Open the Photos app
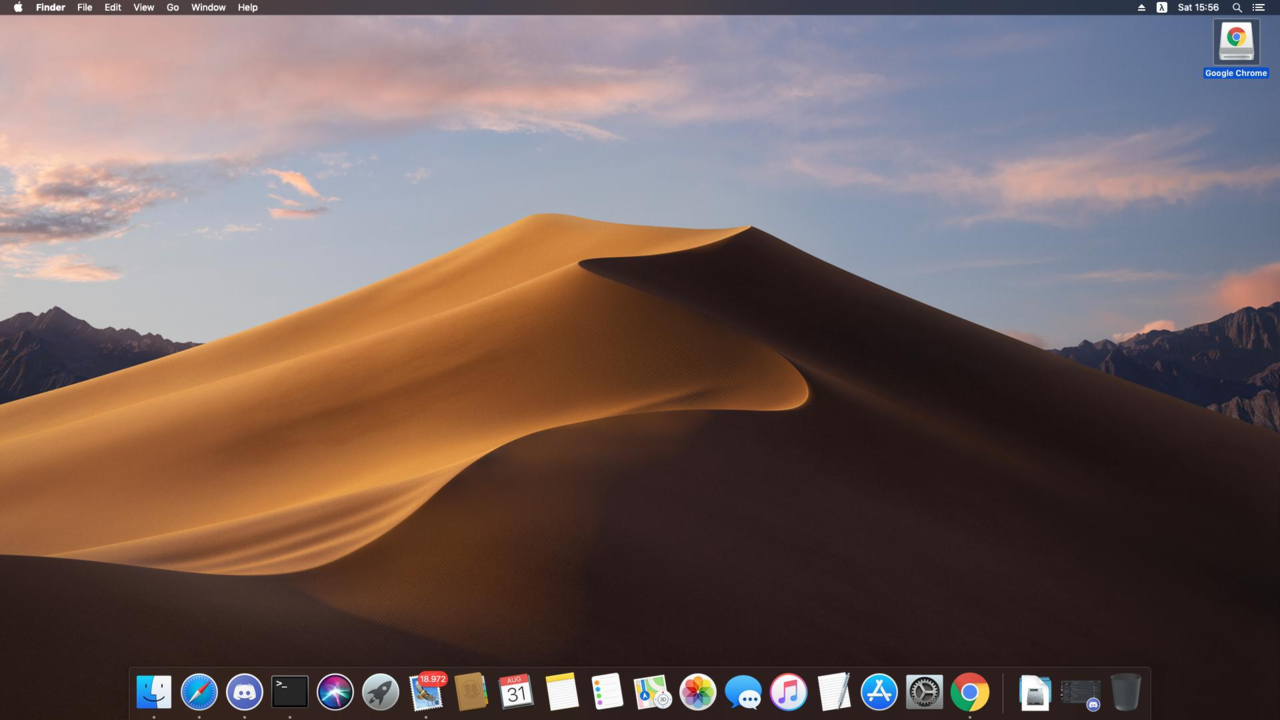This screenshot has width=1280, height=720. [698, 692]
